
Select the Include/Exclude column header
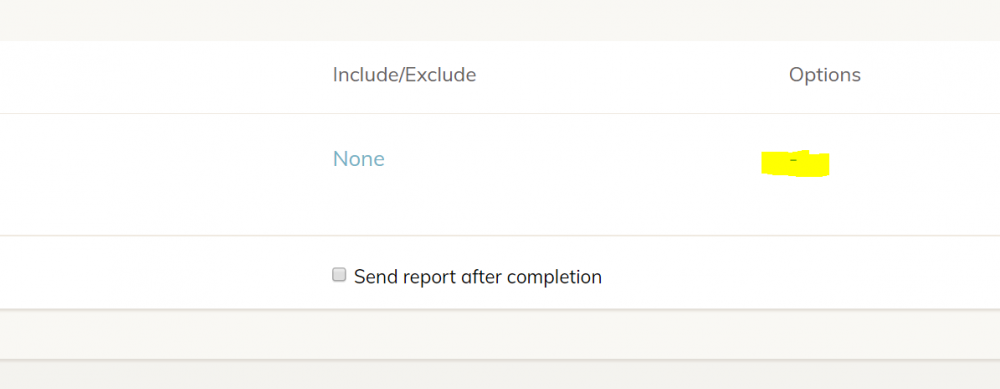404,75
